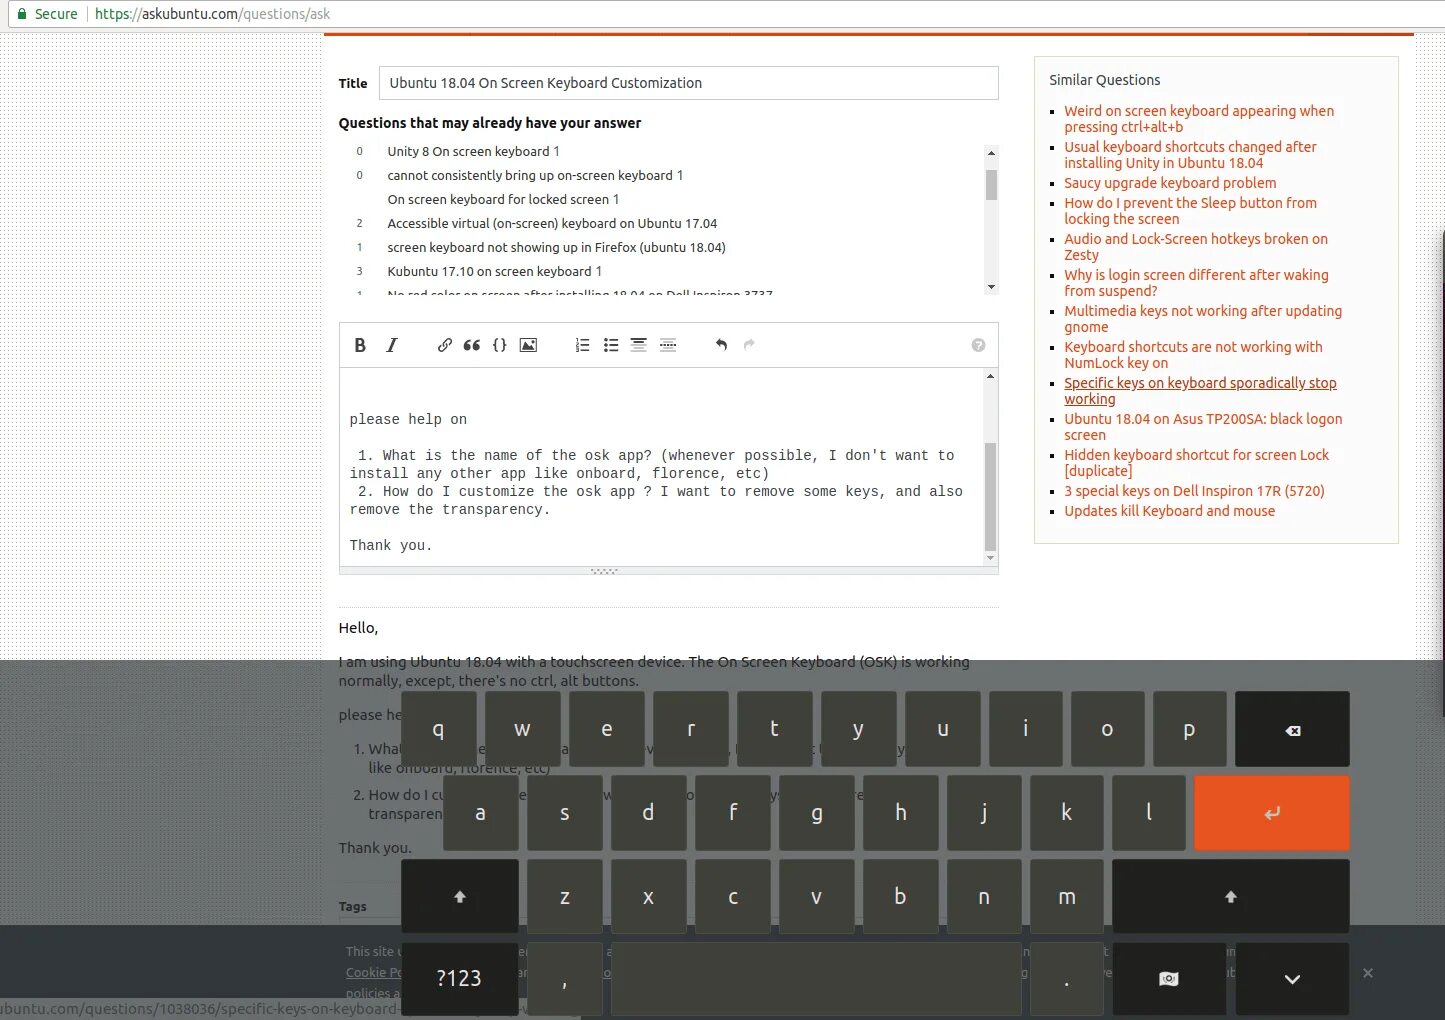
Task: Tap the w key
Action: point(522,729)
